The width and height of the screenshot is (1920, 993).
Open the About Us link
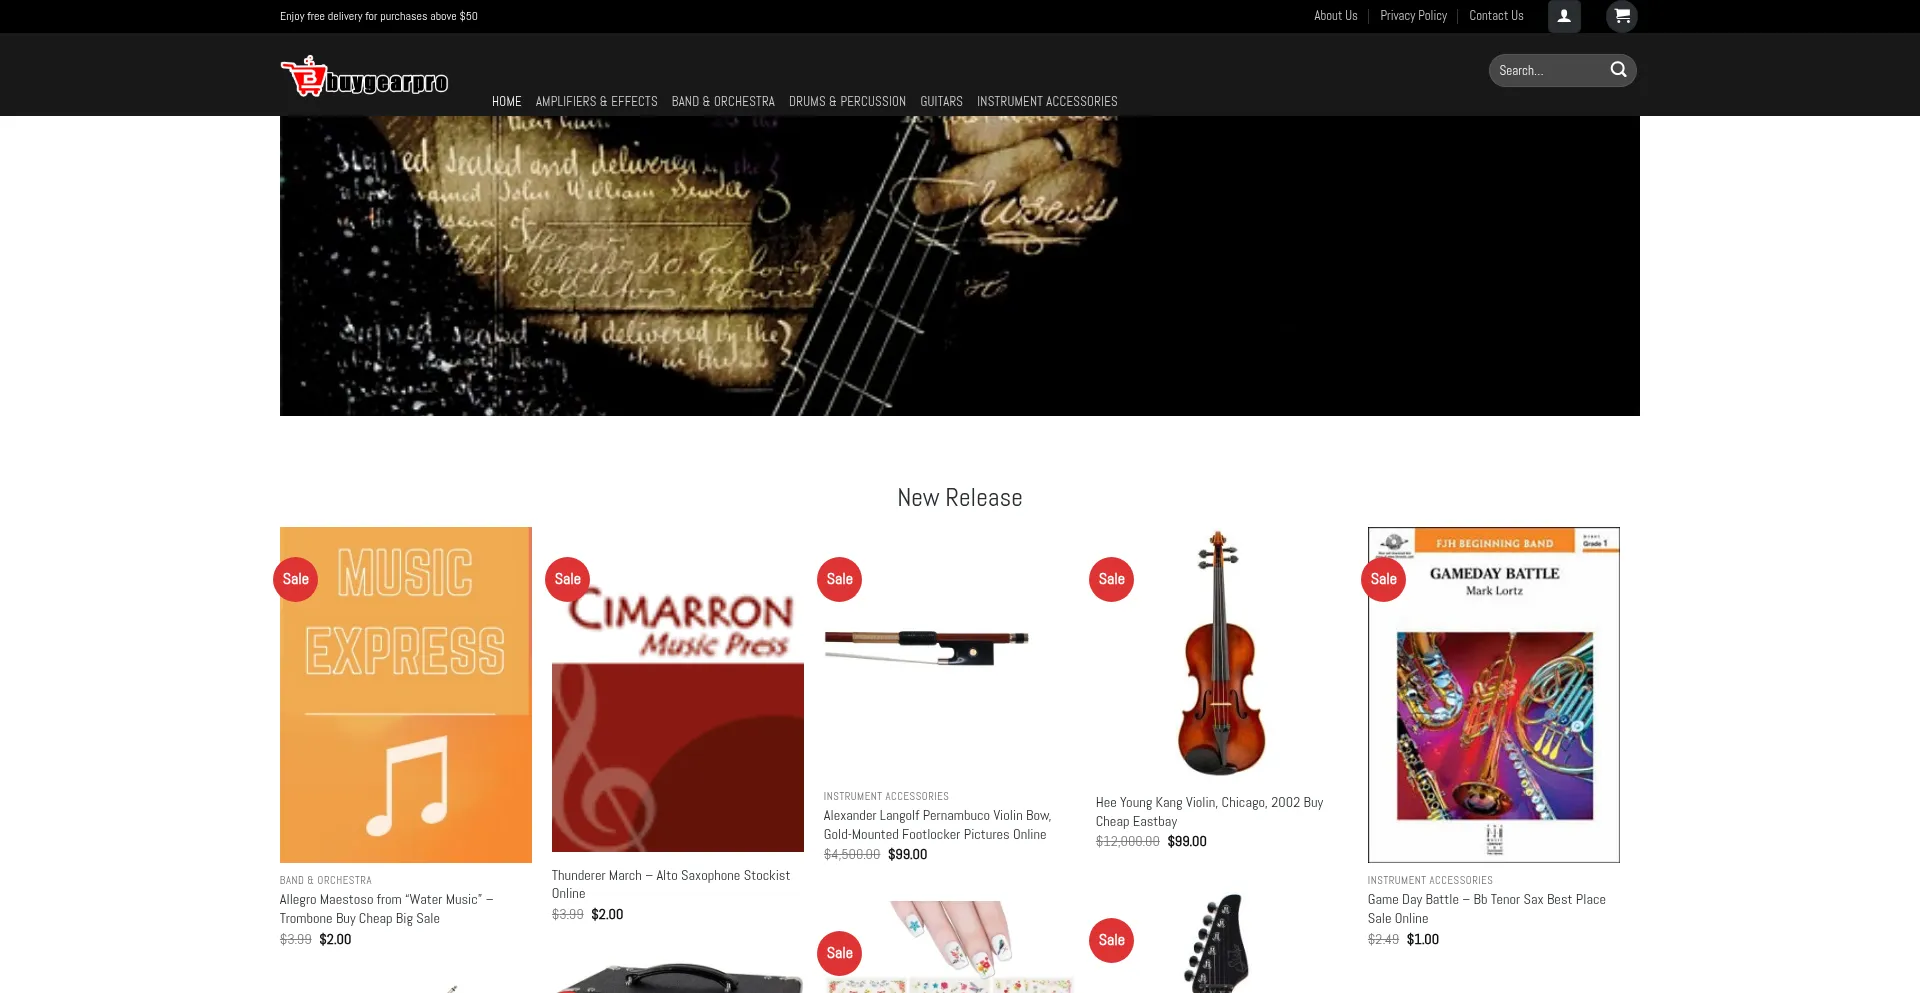pos(1335,16)
